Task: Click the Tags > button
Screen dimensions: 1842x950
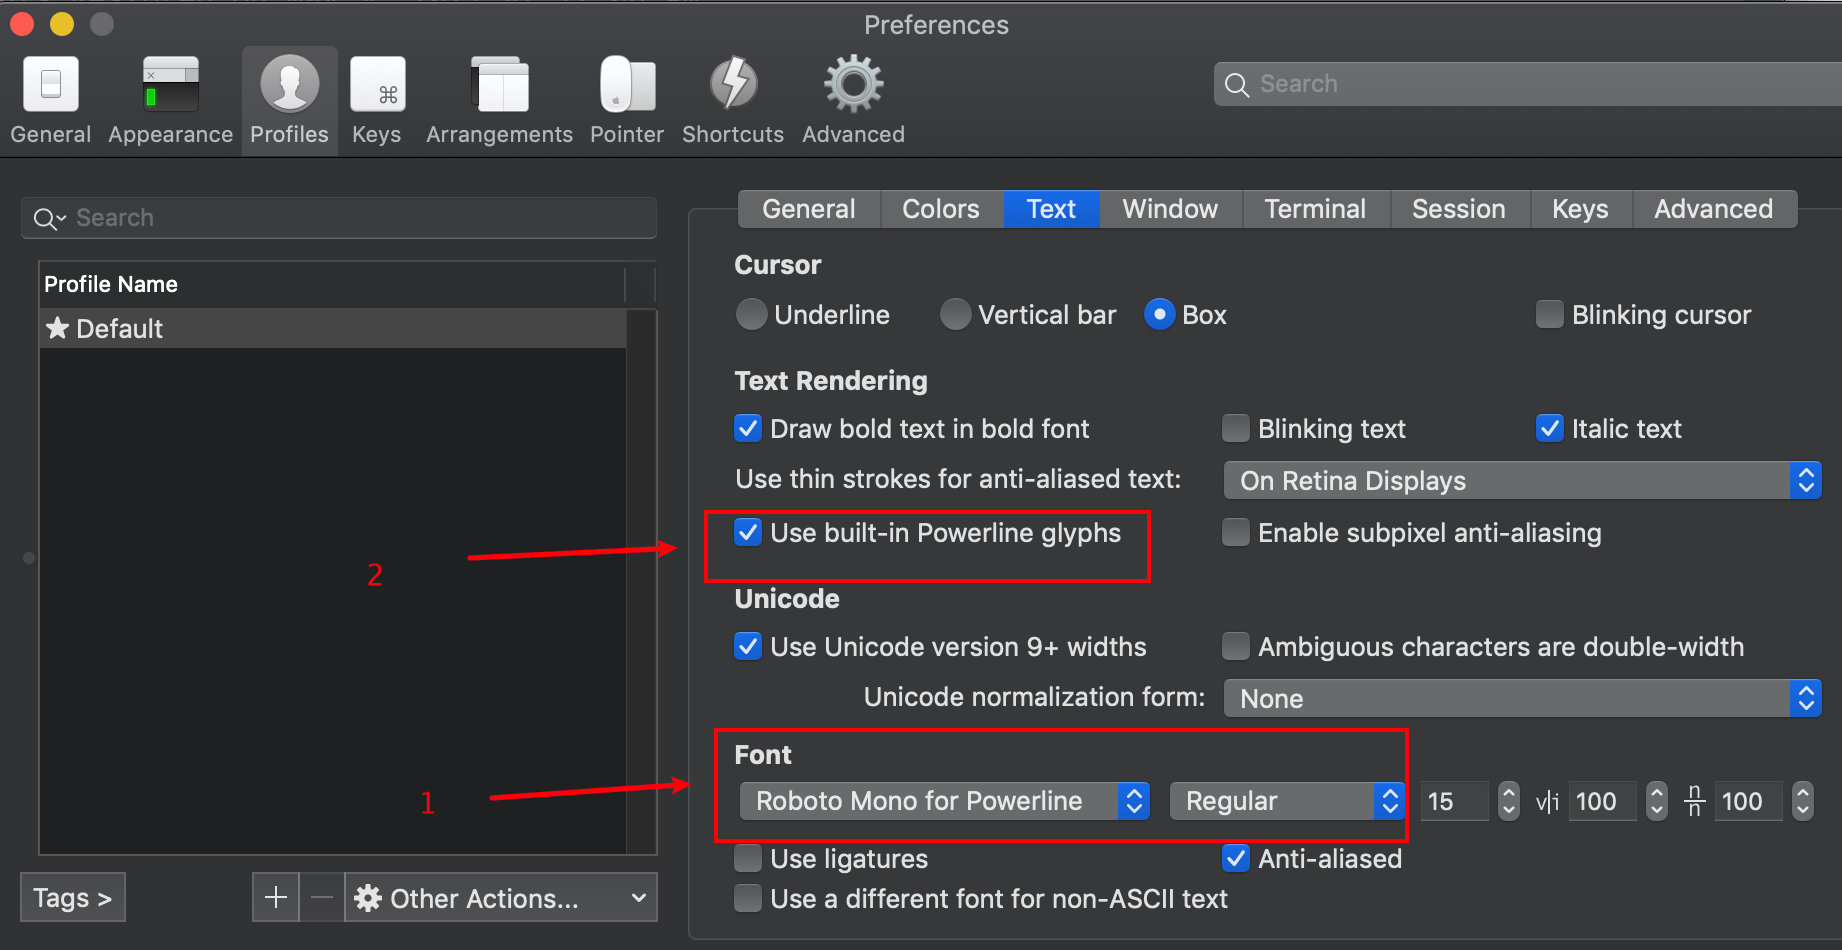Action: [x=73, y=898]
